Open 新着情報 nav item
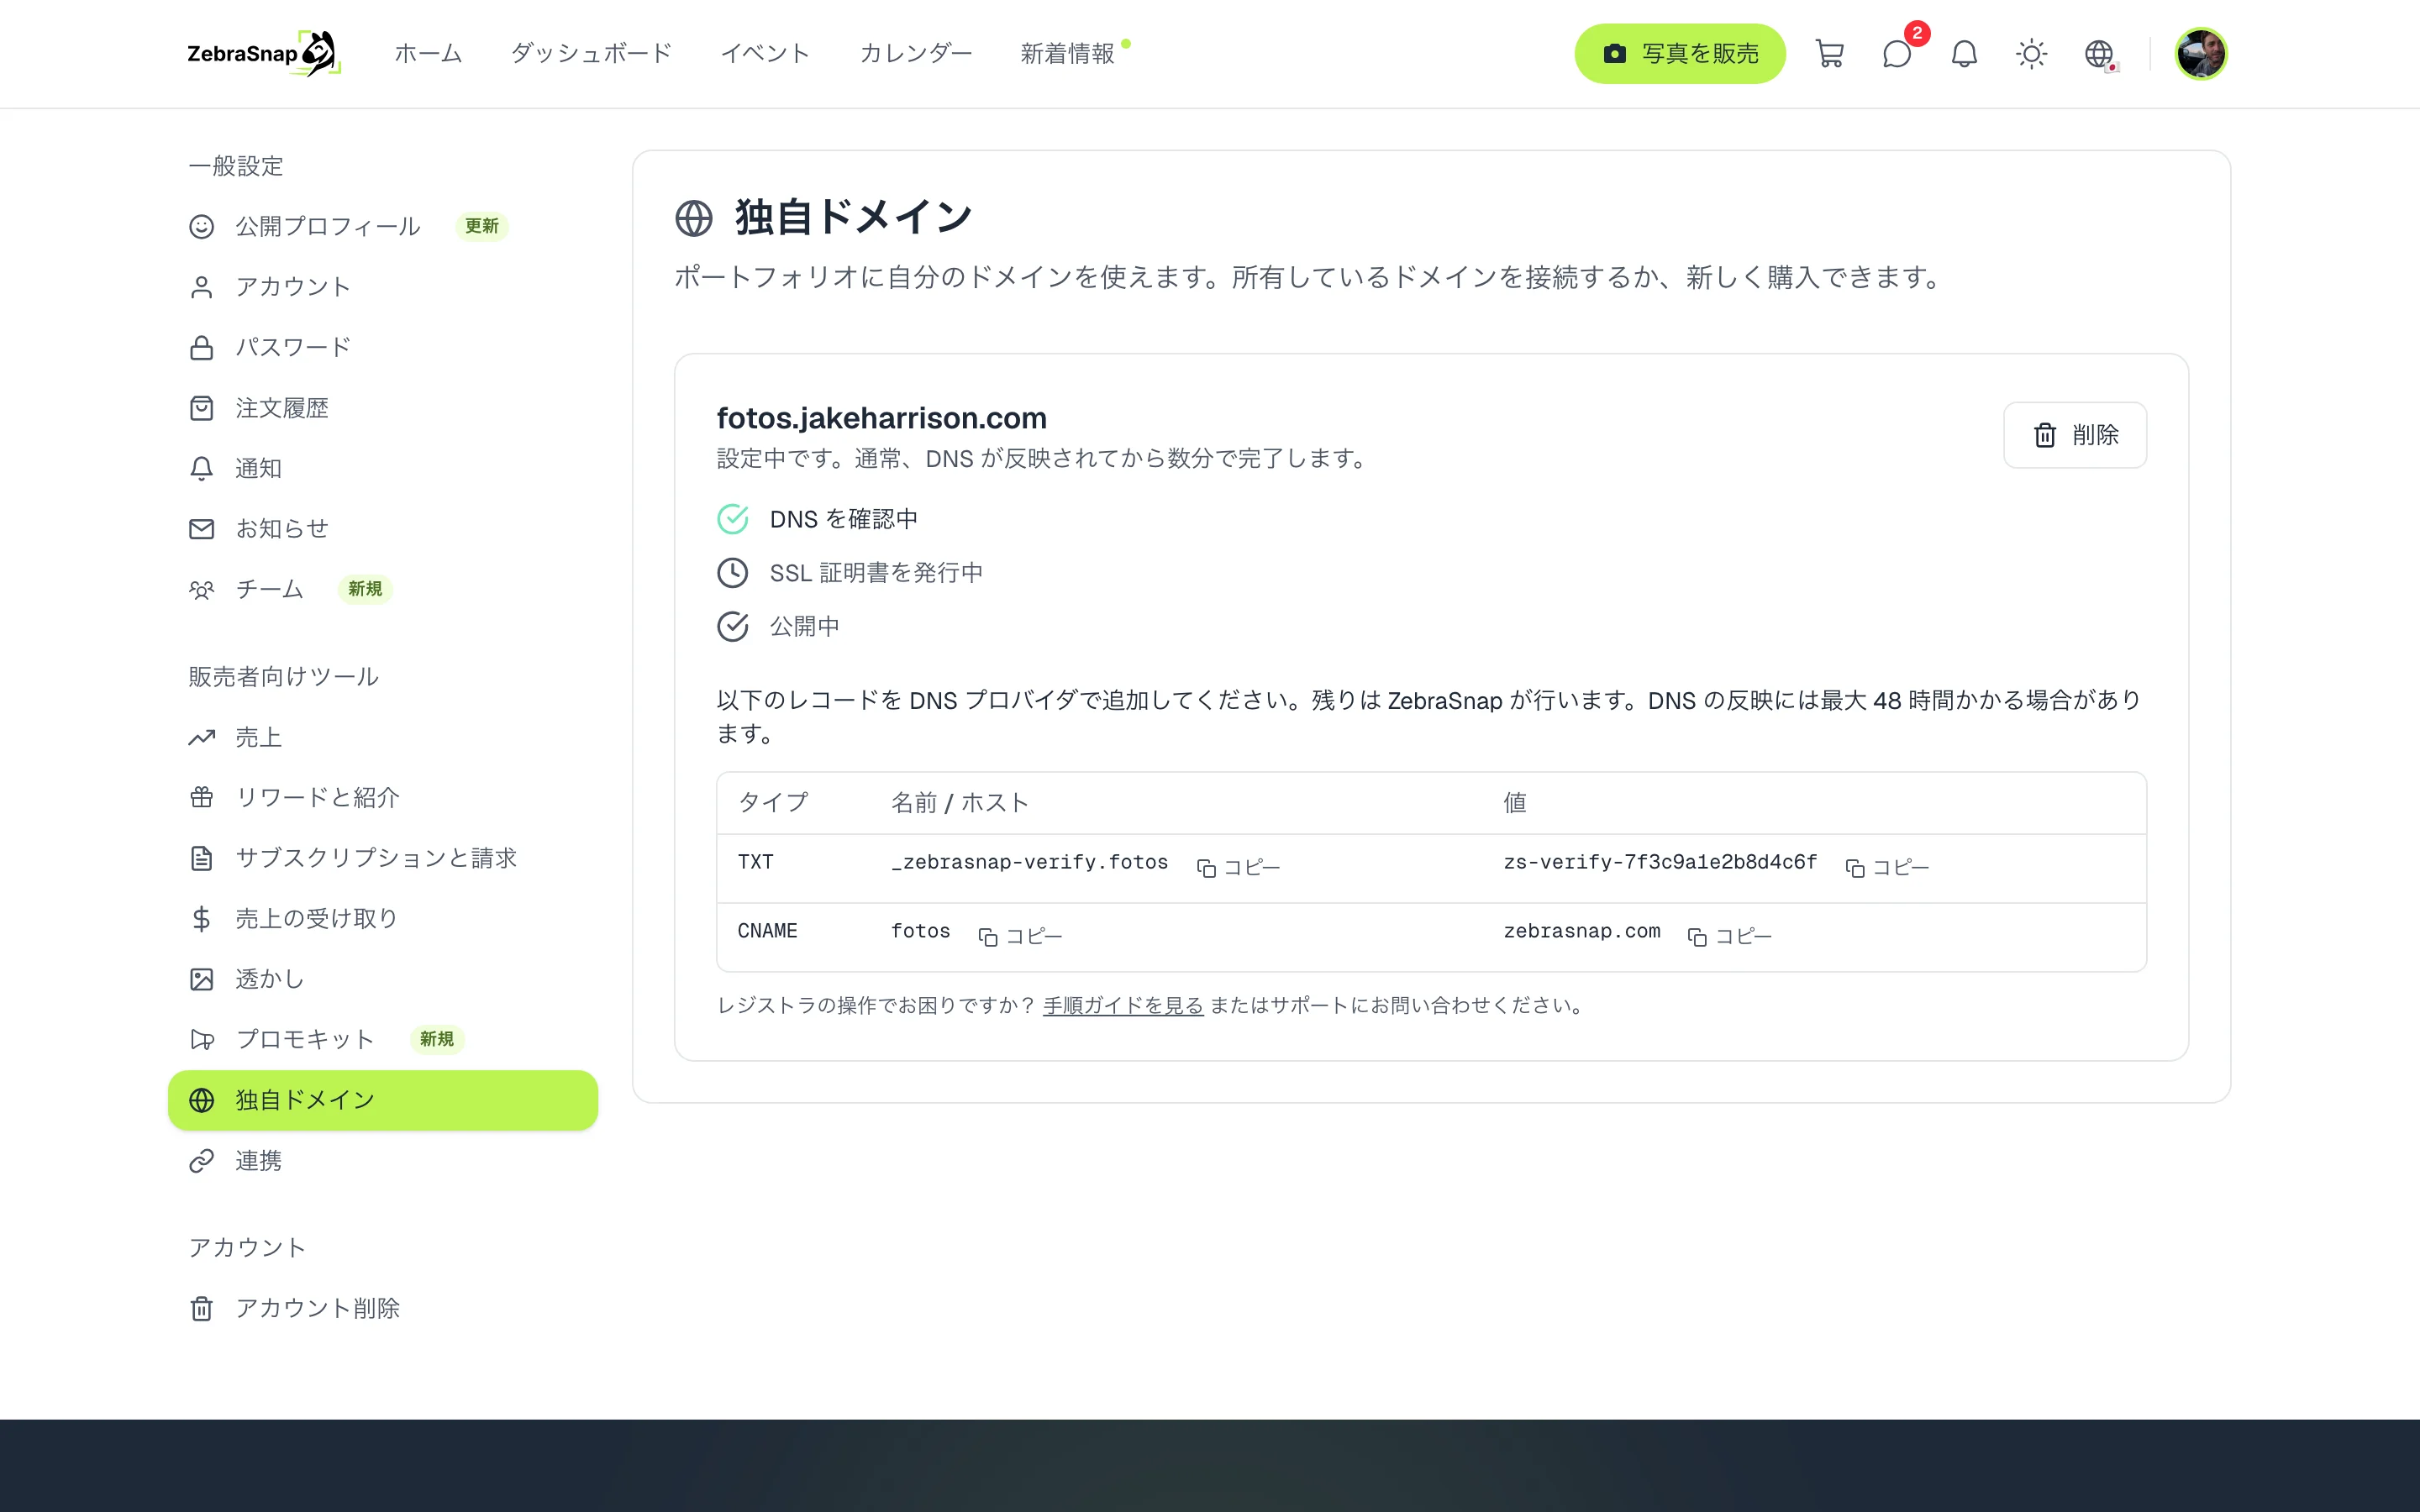This screenshot has height=1512, width=2420. [1067, 54]
